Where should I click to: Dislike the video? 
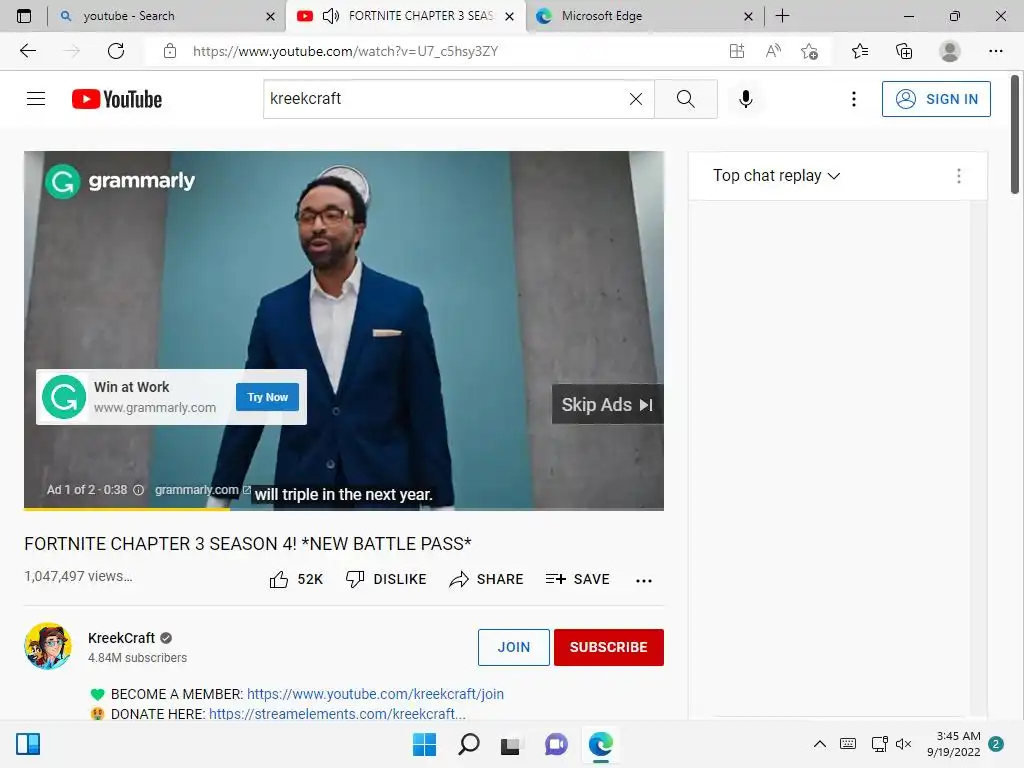[386, 579]
